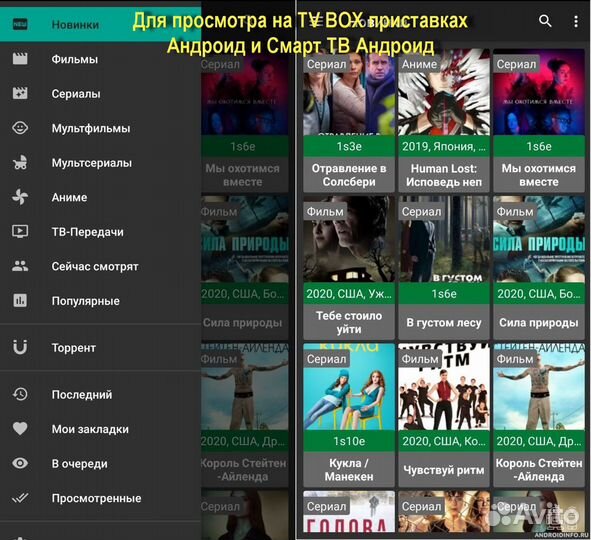Click the clapperboard icon beside Фильмы
Screen dimensions: 591x540
pos(20,59)
